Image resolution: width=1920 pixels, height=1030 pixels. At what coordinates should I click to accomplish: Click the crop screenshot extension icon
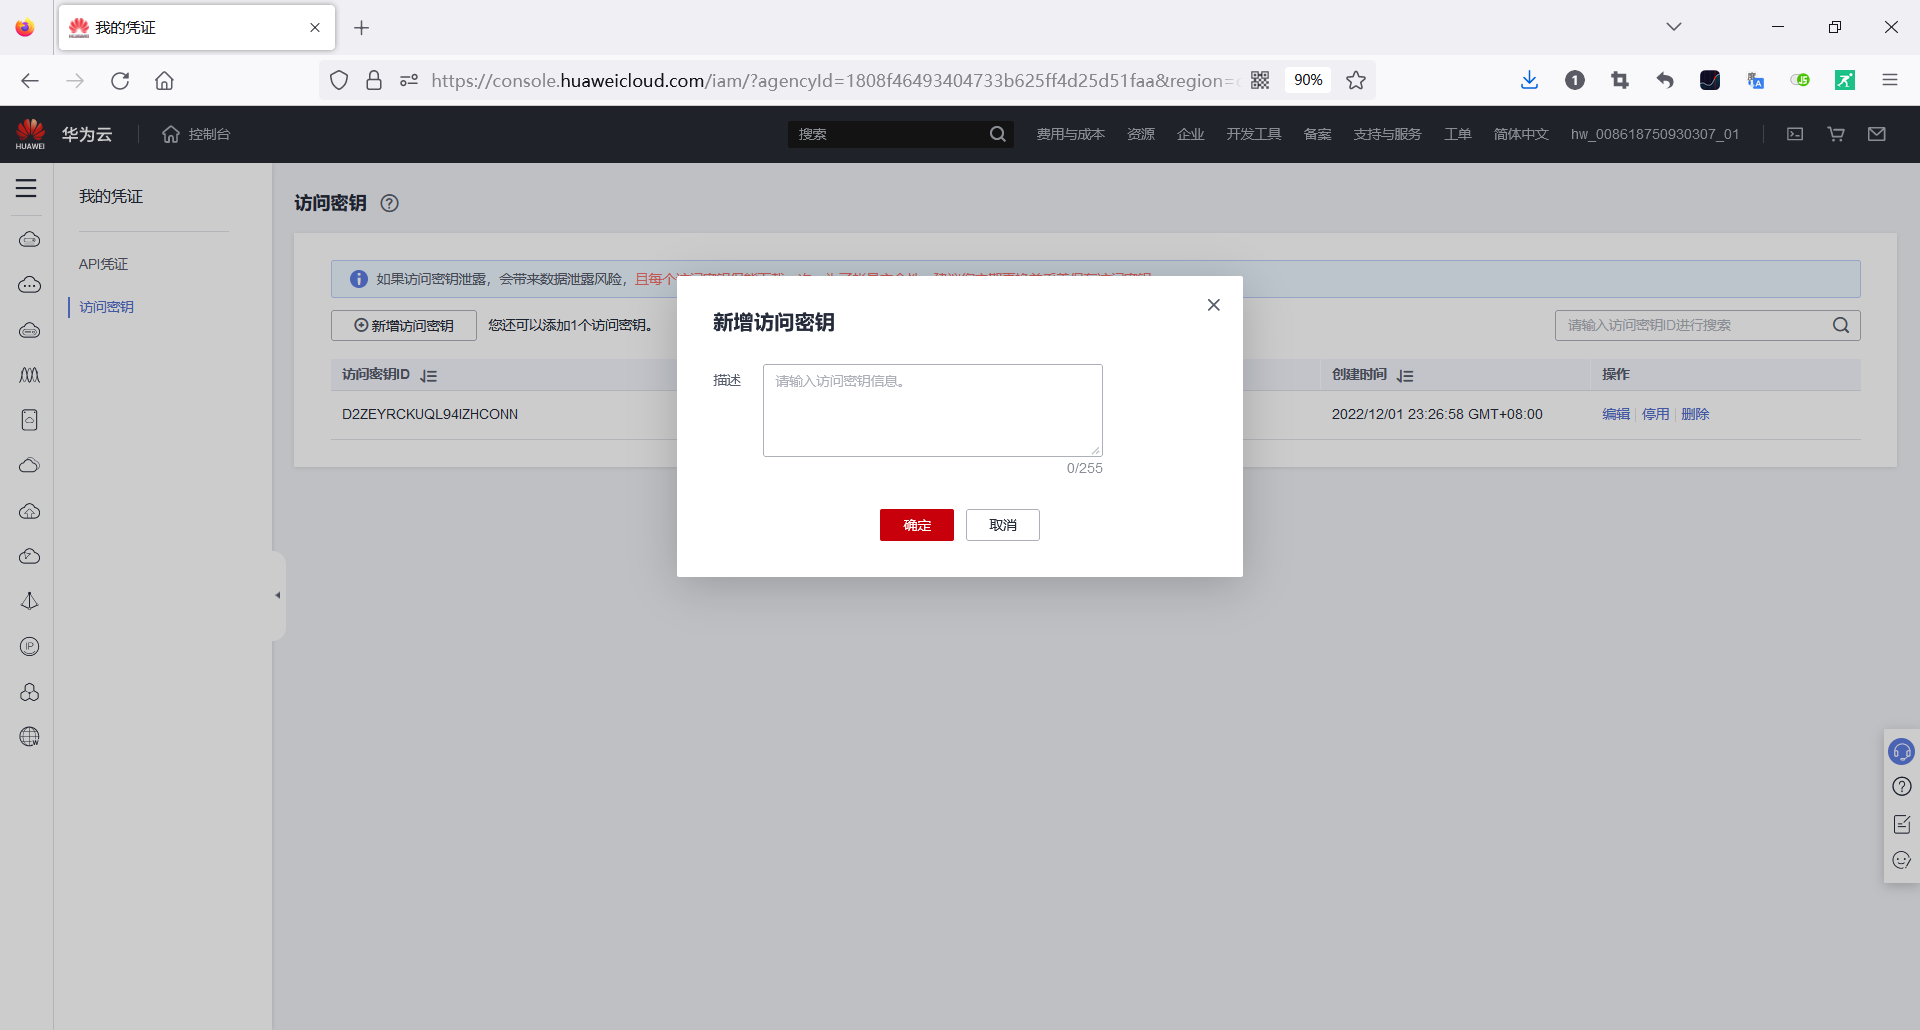click(1620, 80)
